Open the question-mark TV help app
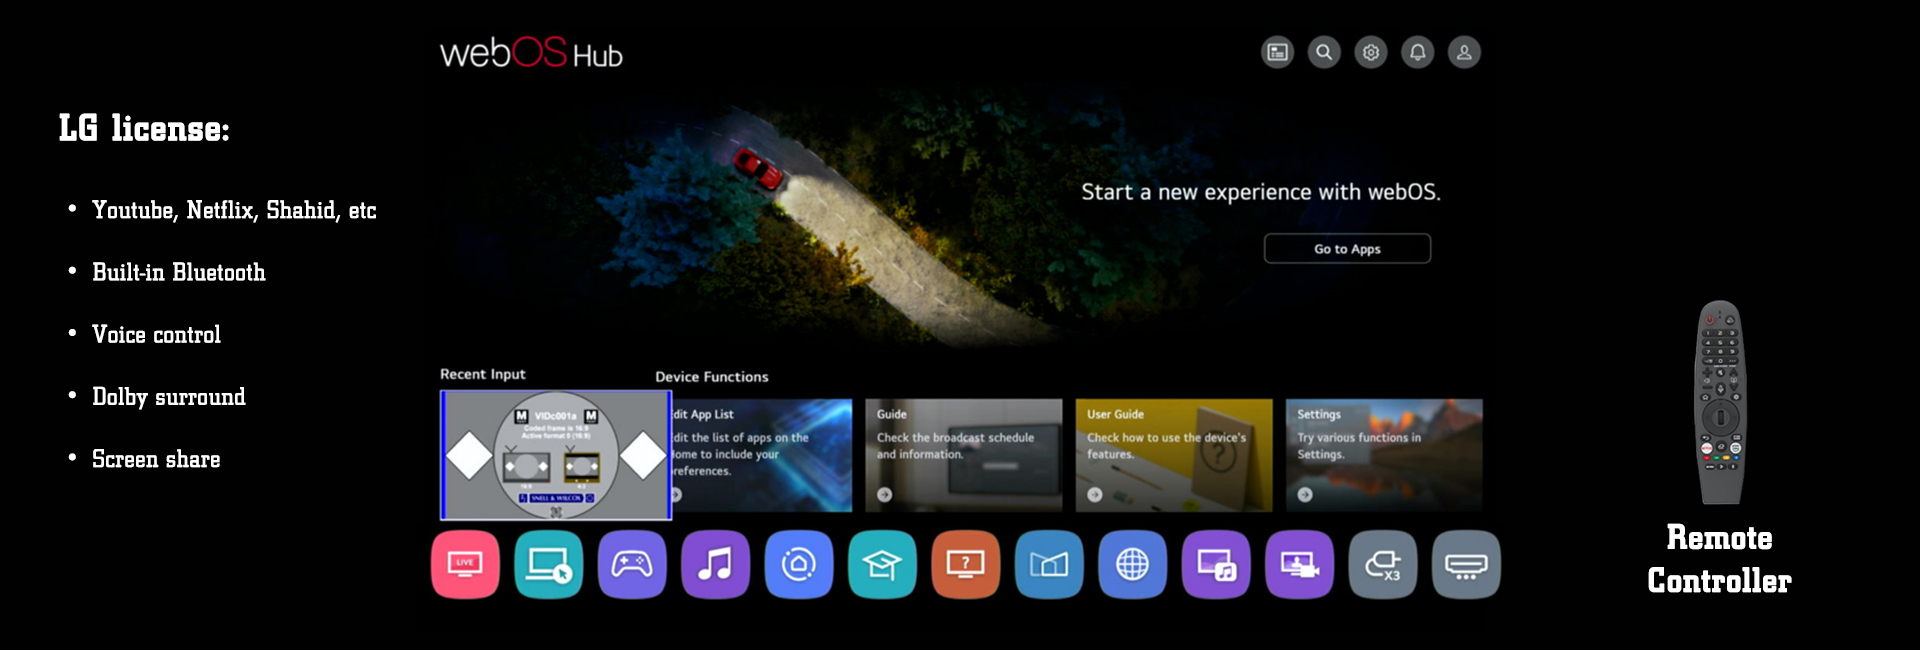The image size is (1920, 650). 966,565
